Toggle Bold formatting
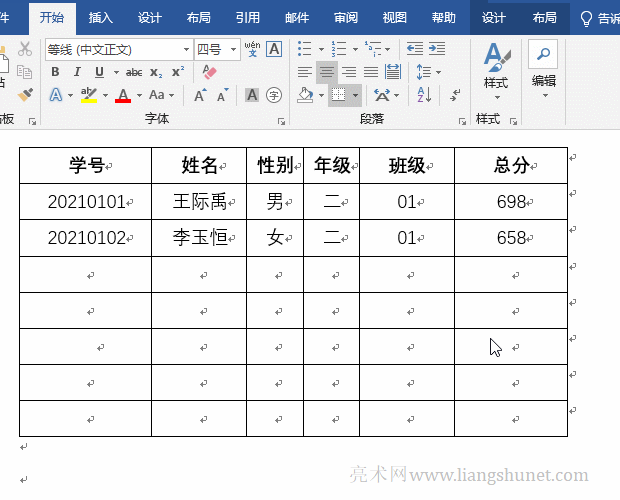 pos(55,72)
